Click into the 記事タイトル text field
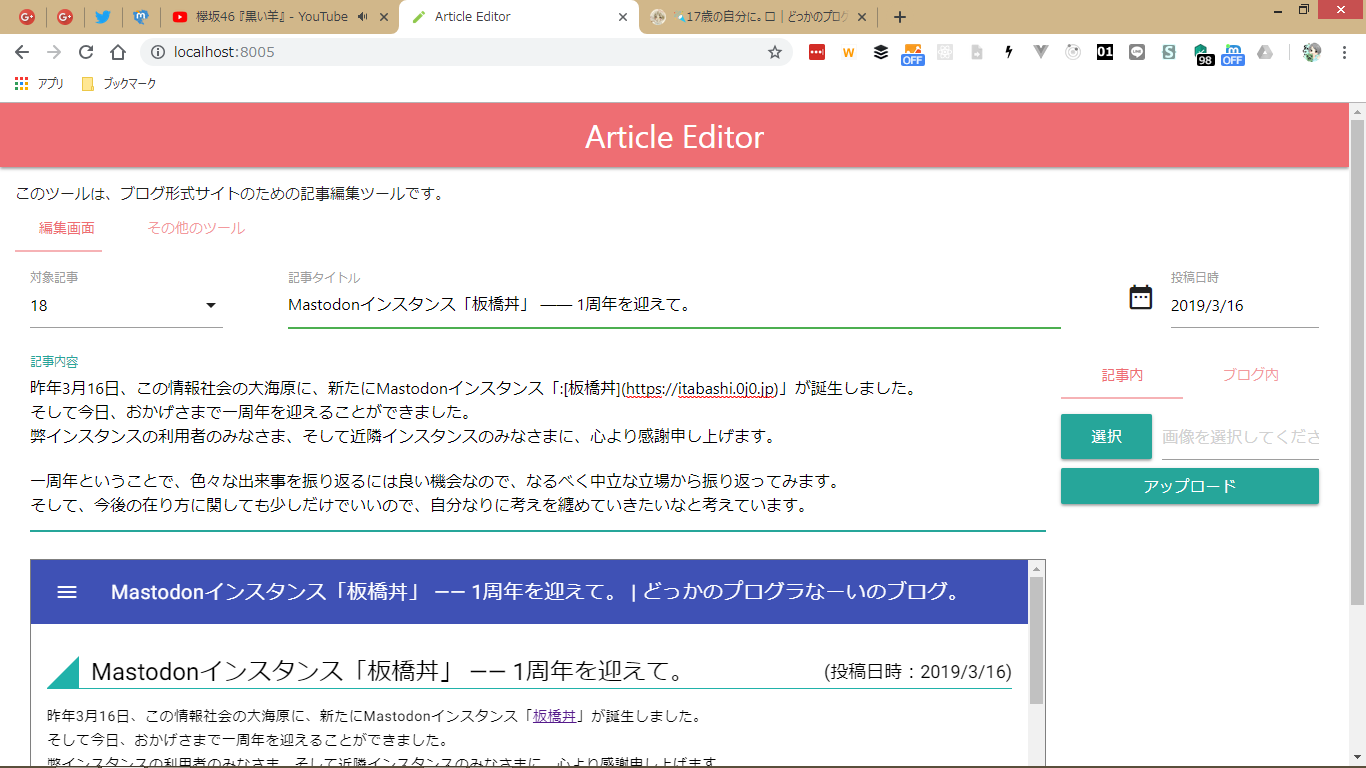1366x768 pixels. (x=673, y=306)
